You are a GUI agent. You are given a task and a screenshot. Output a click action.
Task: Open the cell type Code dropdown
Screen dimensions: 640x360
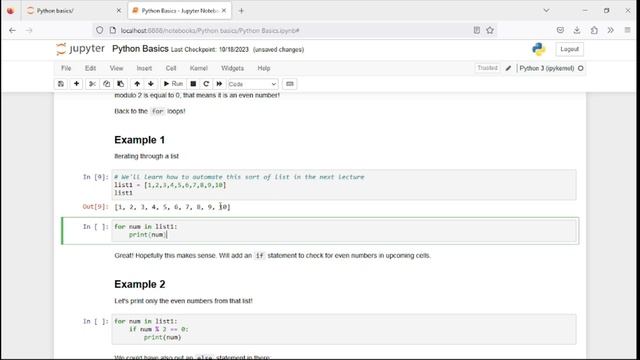pyautogui.click(x=253, y=84)
